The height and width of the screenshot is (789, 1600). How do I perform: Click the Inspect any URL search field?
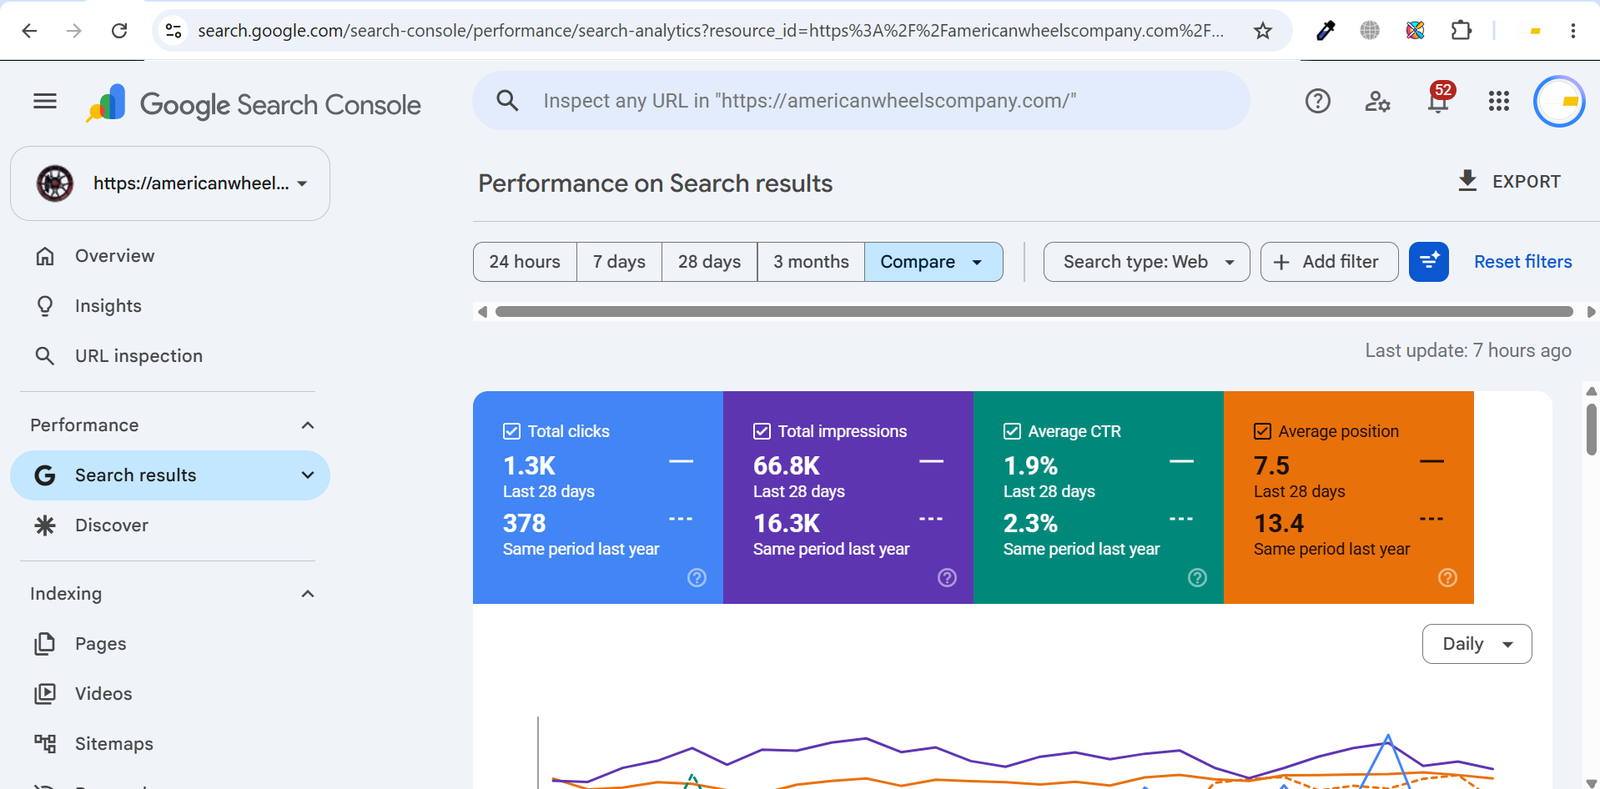click(x=861, y=101)
